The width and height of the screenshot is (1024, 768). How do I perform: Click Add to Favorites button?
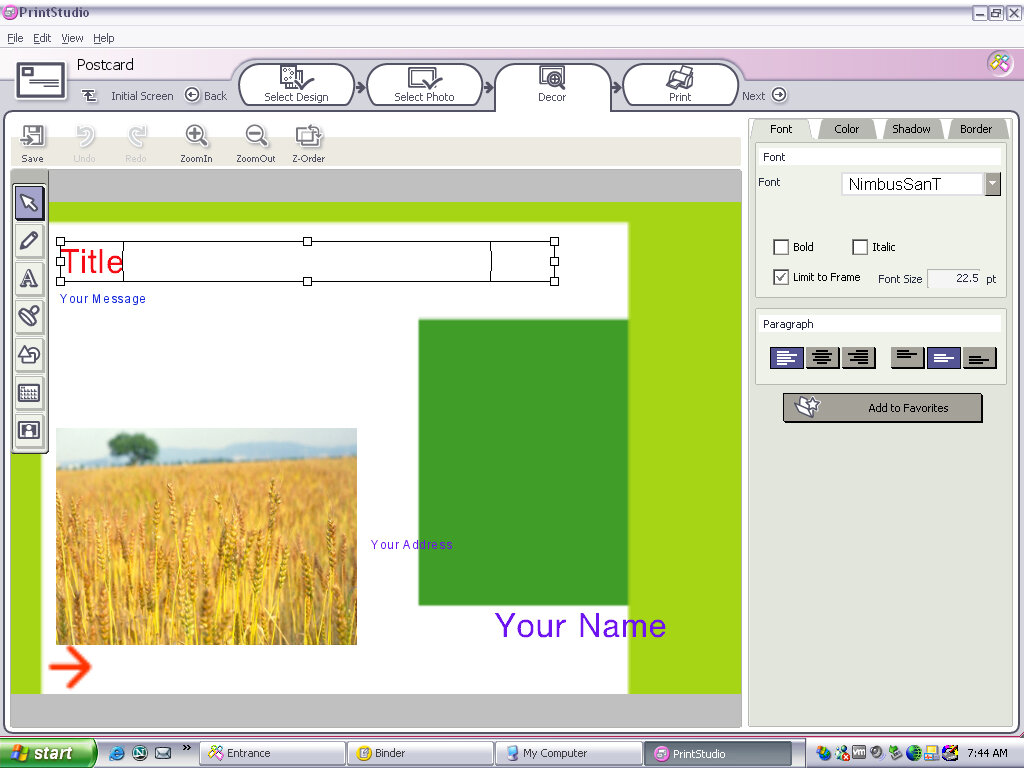[882, 408]
